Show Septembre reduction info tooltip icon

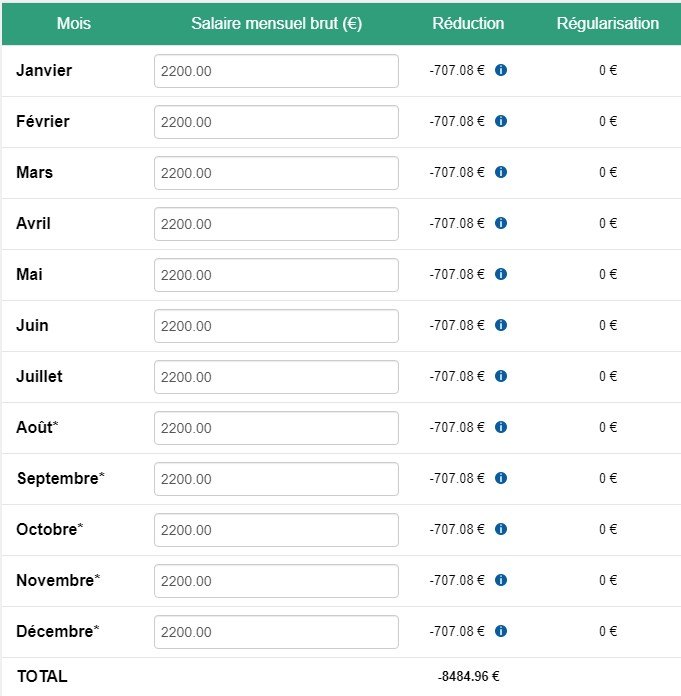click(x=501, y=478)
